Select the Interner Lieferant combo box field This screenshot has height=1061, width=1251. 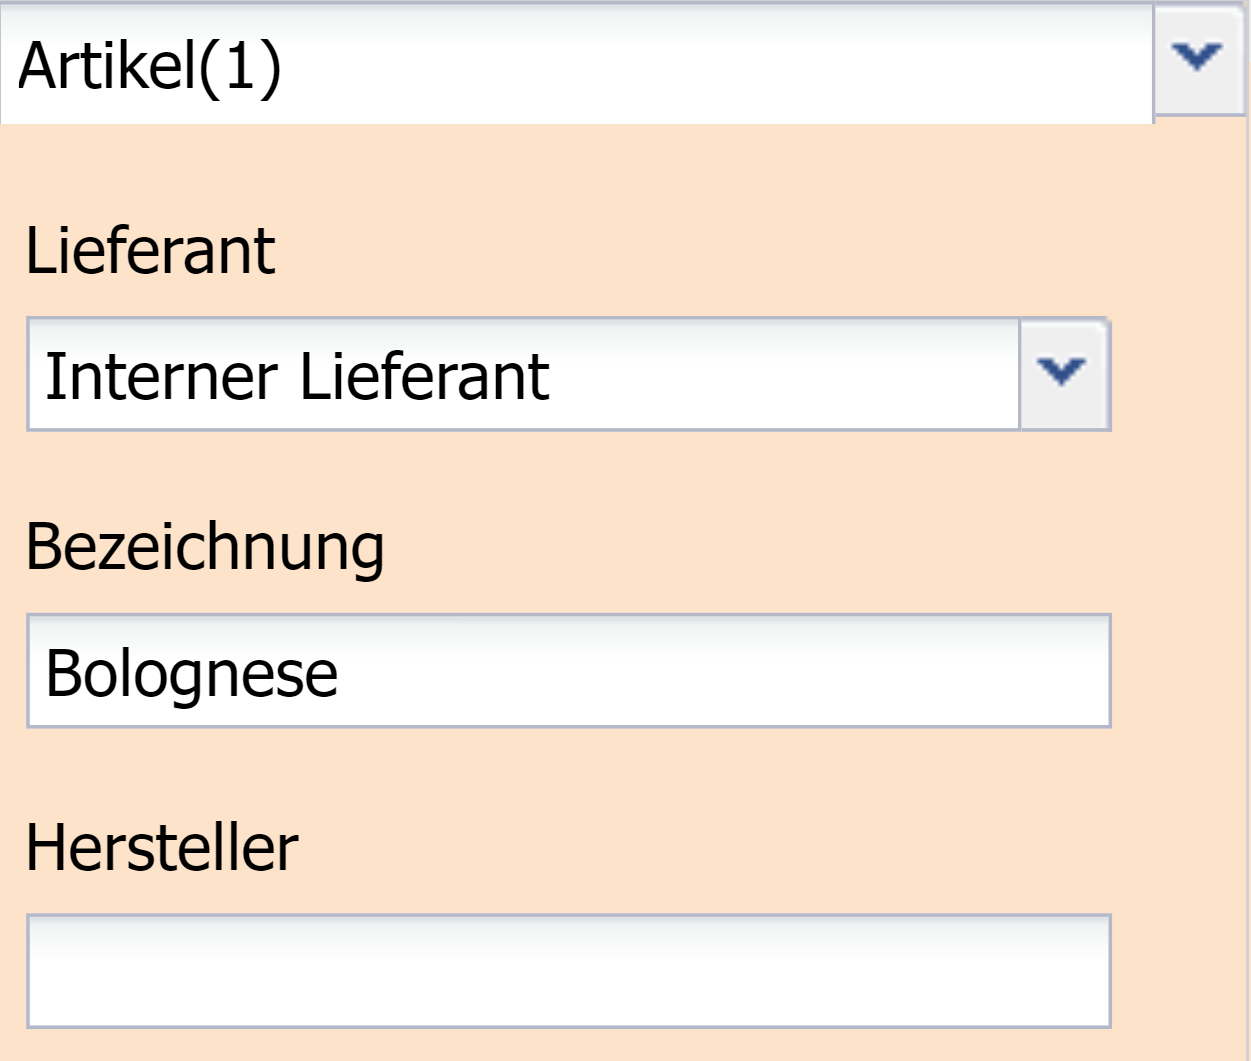(522, 375)
